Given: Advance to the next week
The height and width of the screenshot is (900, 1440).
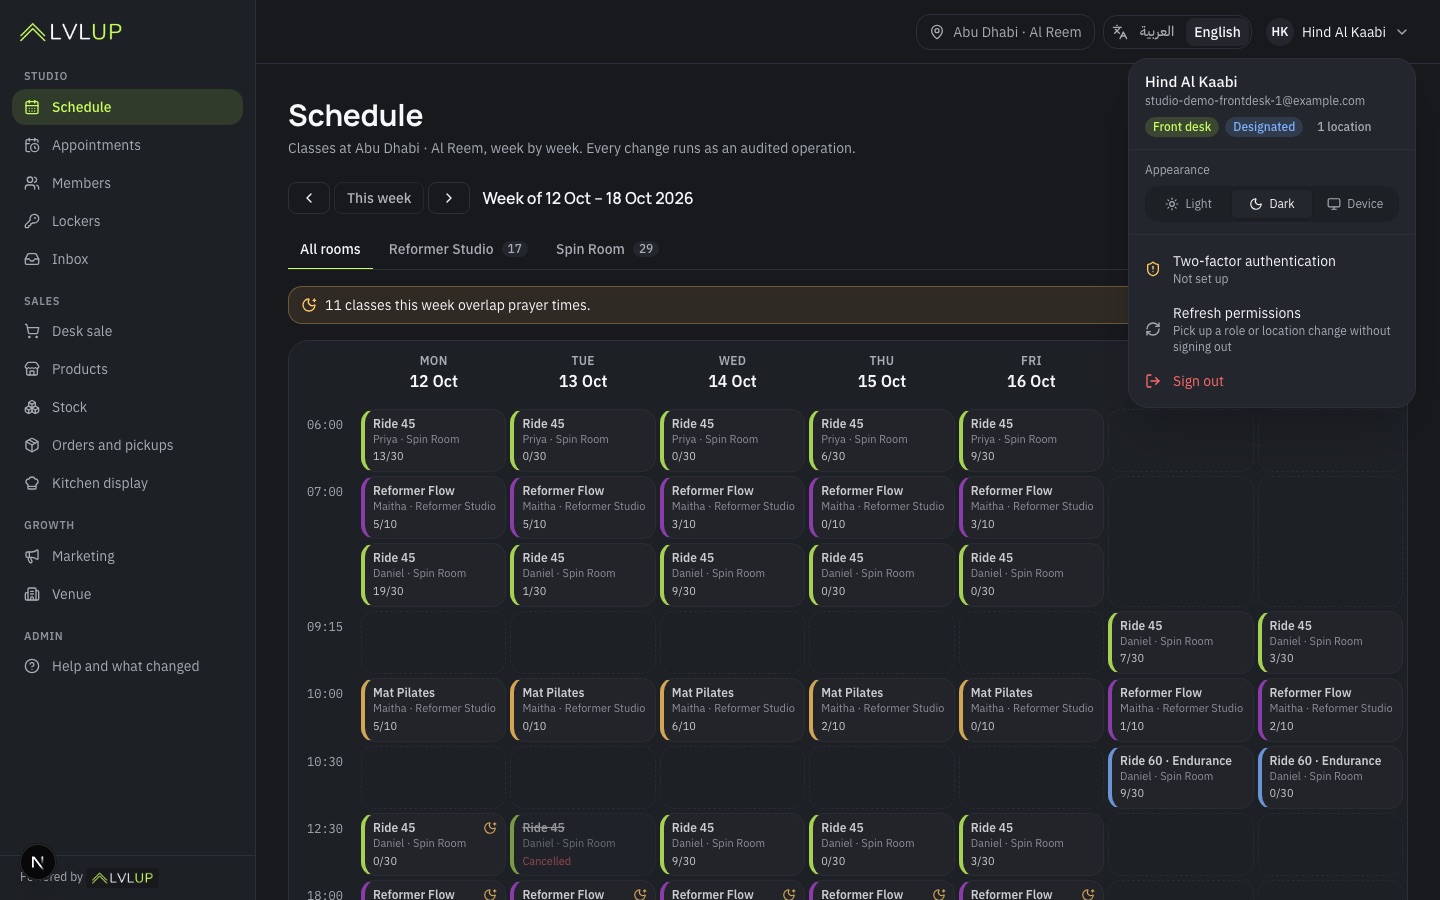Looking at the screenshot, I should click(x=449, y=198).
